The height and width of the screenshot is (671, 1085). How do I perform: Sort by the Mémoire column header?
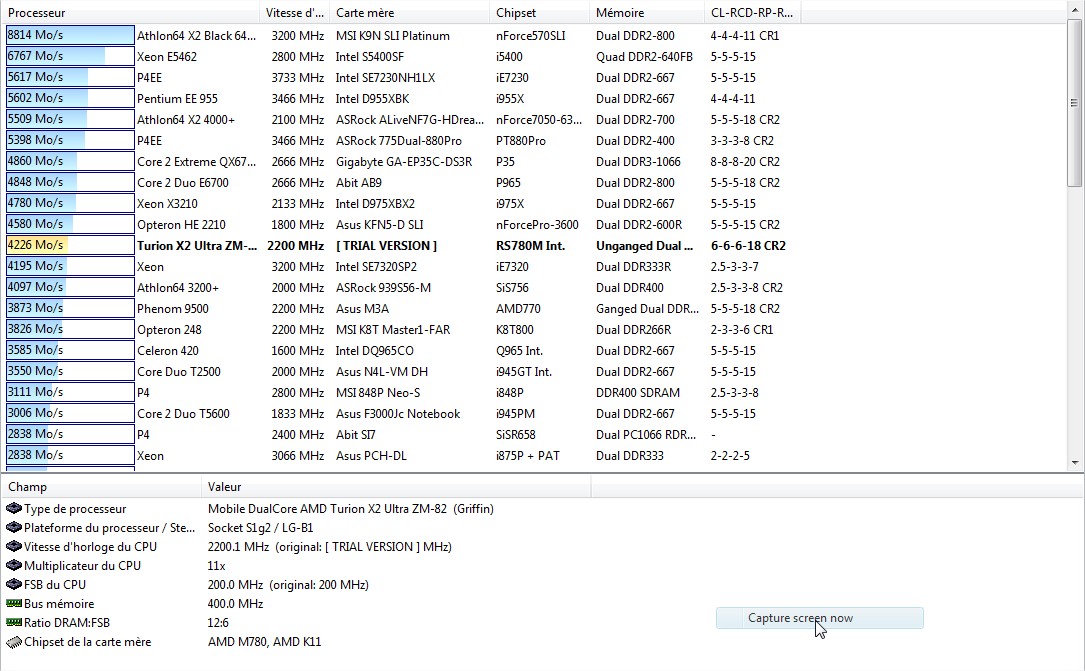[x=647, y=12]
